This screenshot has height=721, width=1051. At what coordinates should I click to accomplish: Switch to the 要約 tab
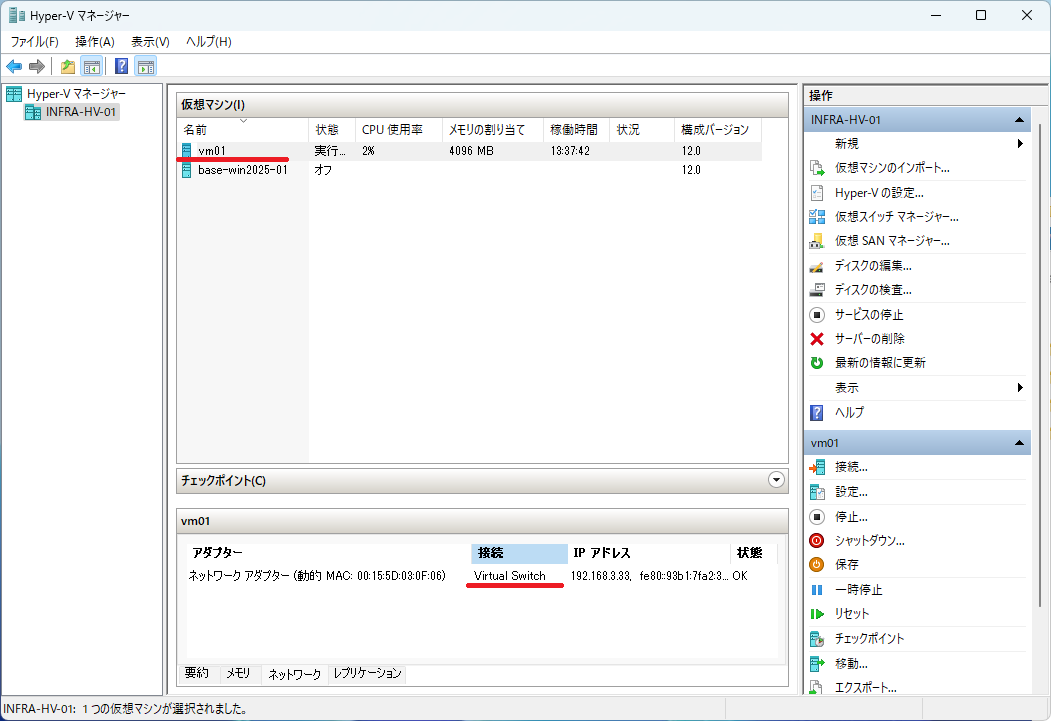(x=197, y=673)
